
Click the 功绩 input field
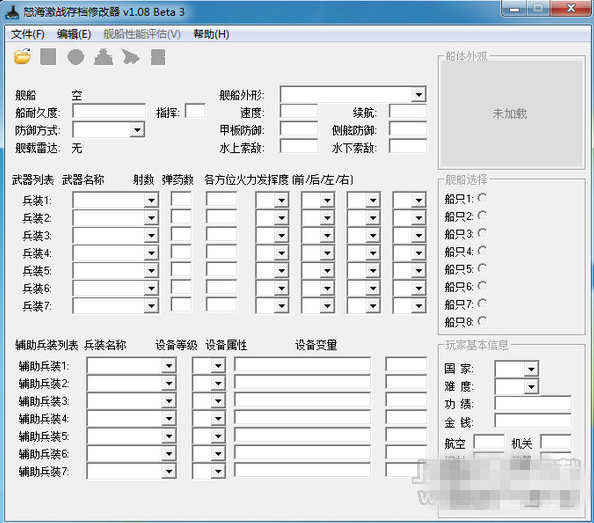pos(533,403)
